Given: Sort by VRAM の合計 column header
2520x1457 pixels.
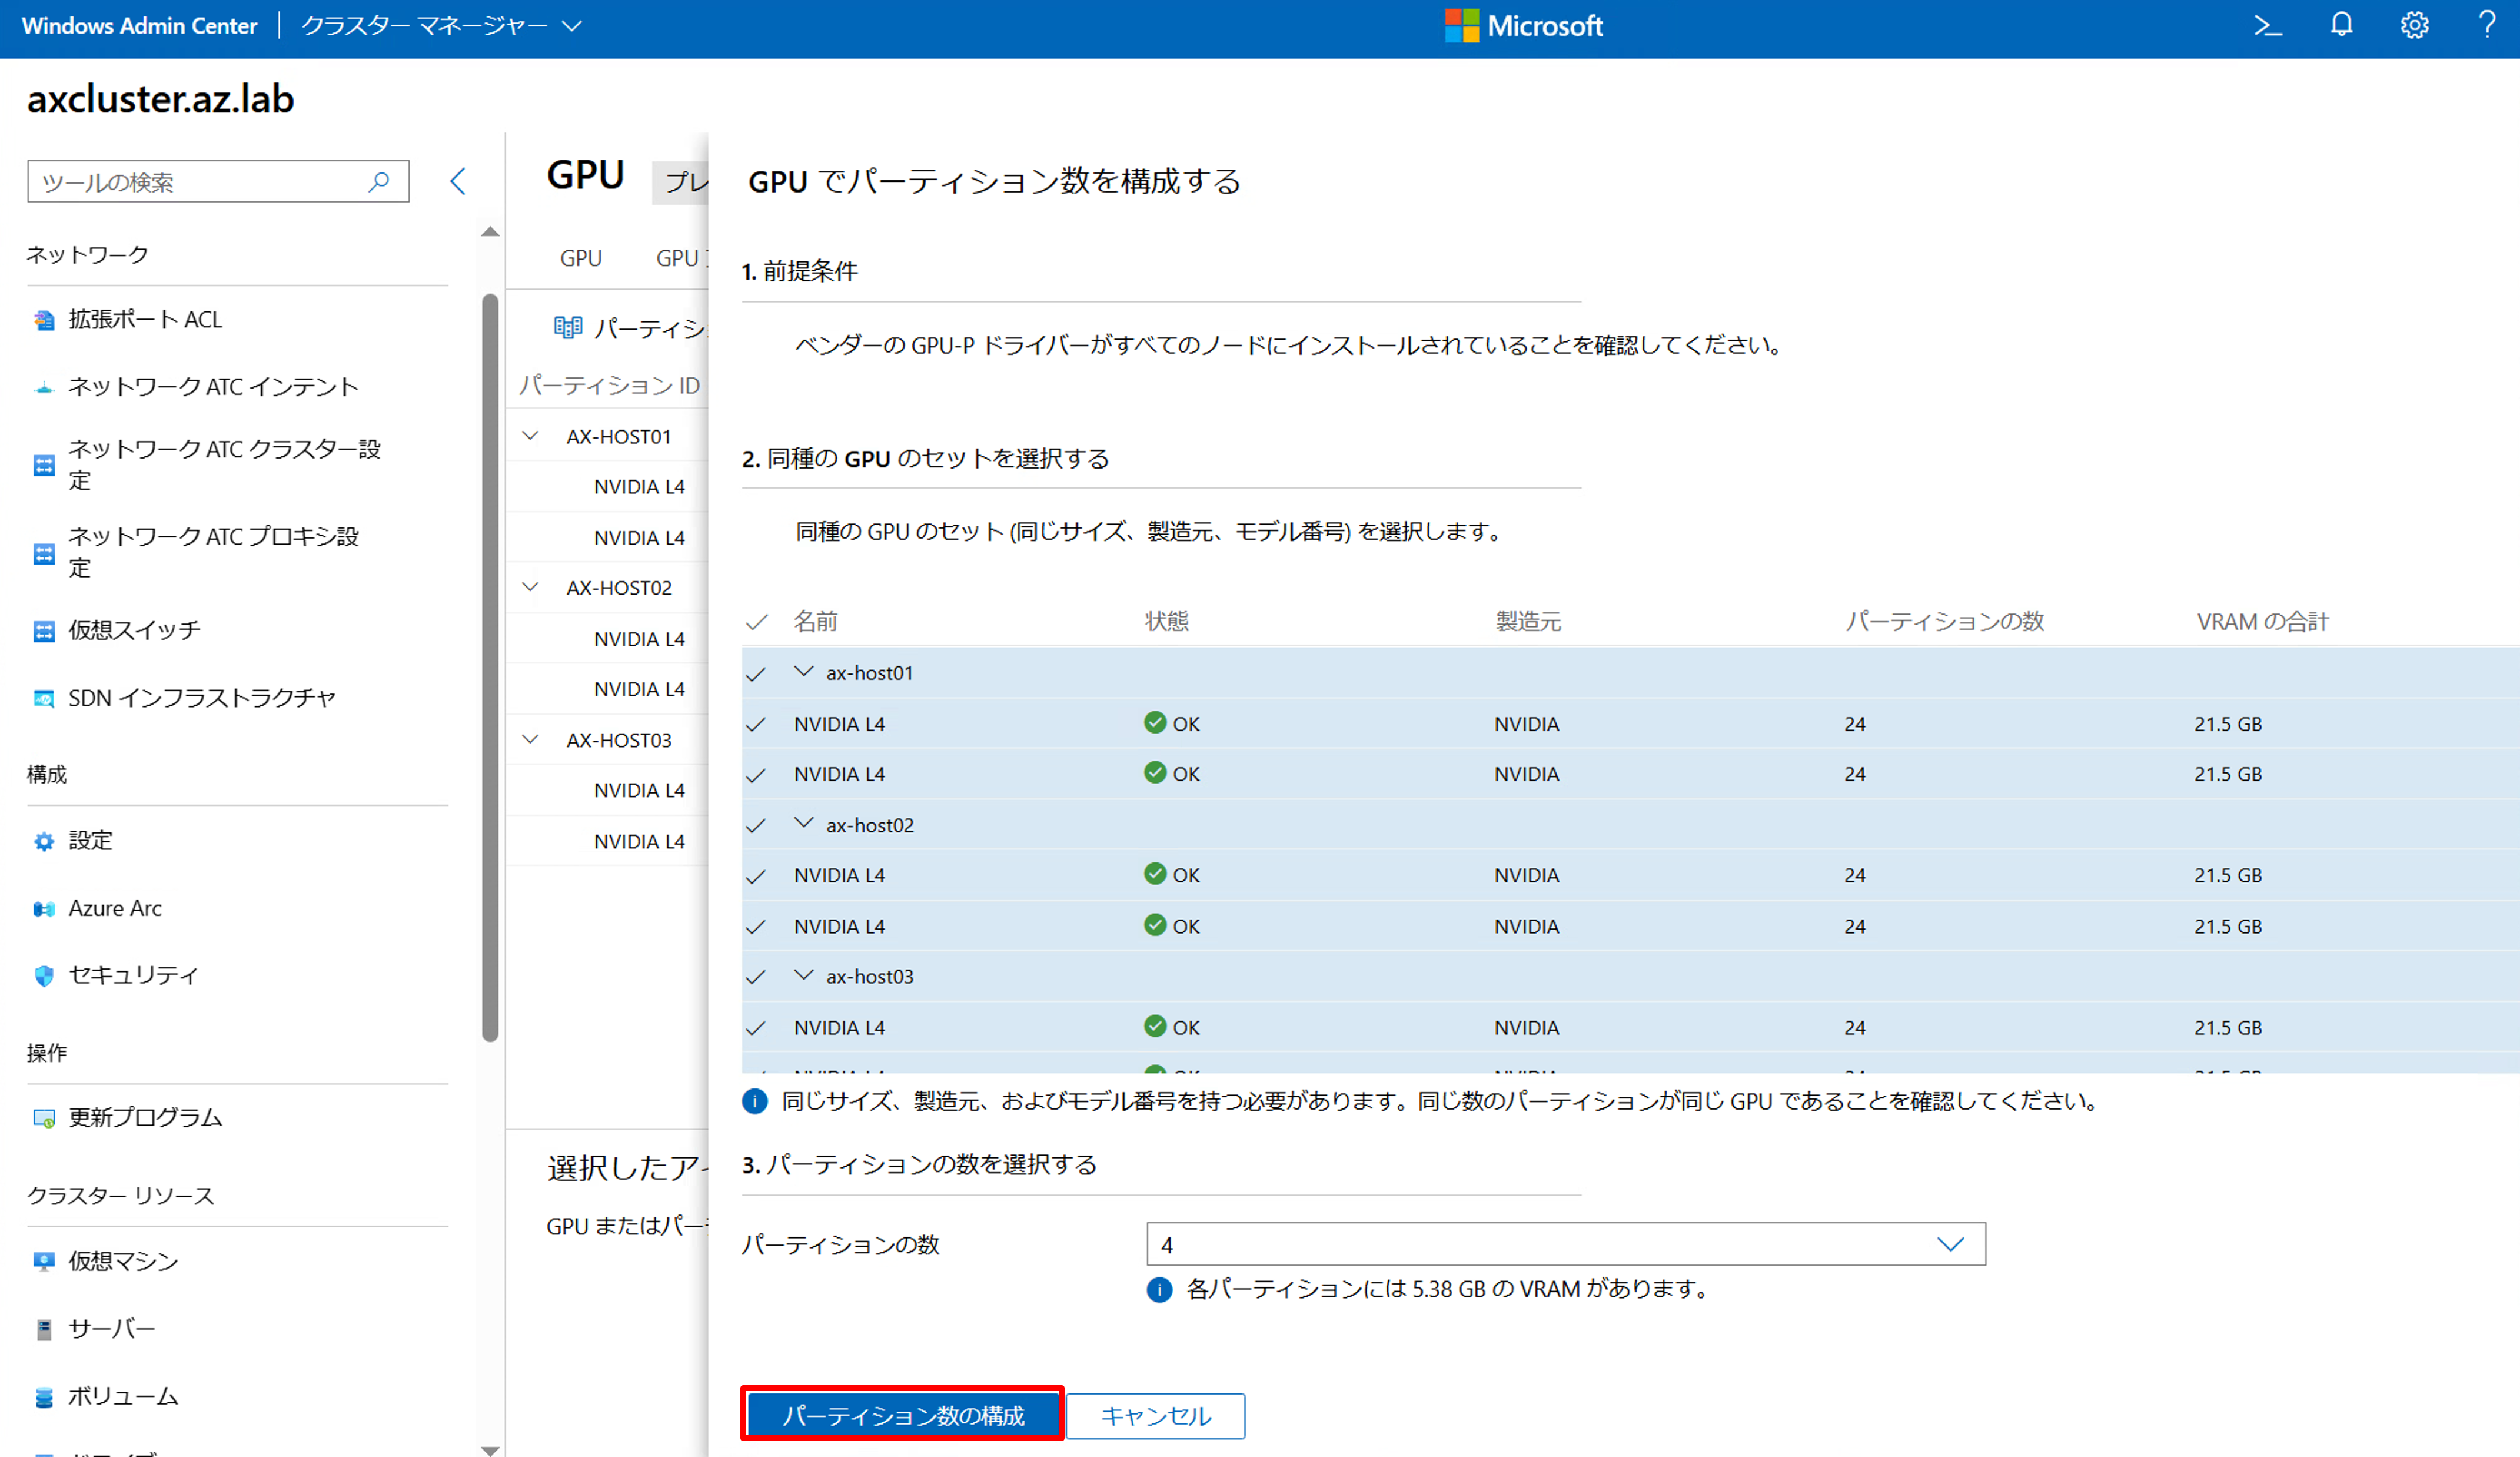Looking at the screenshot, I should pos(2263,622).
